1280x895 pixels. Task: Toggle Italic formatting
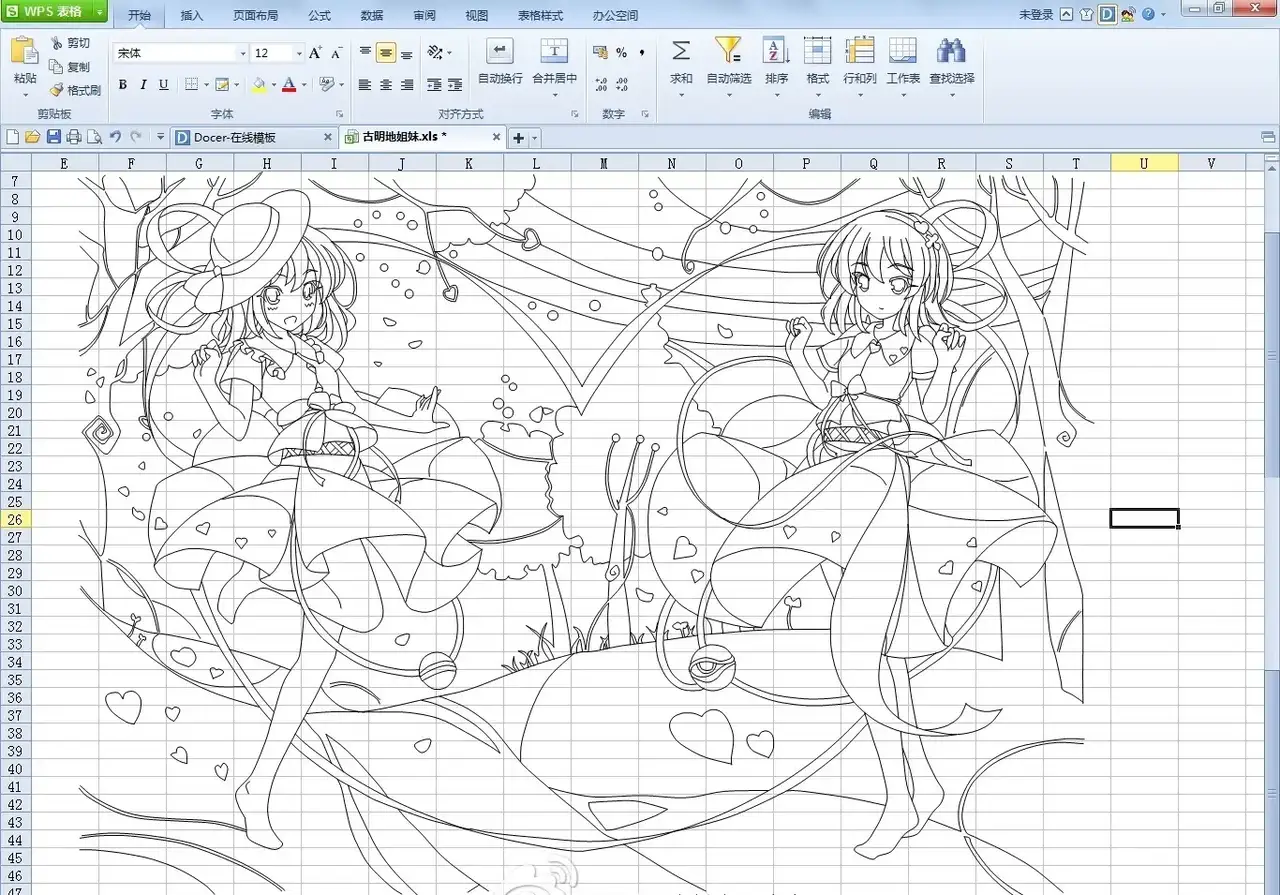tap(143, 85)
